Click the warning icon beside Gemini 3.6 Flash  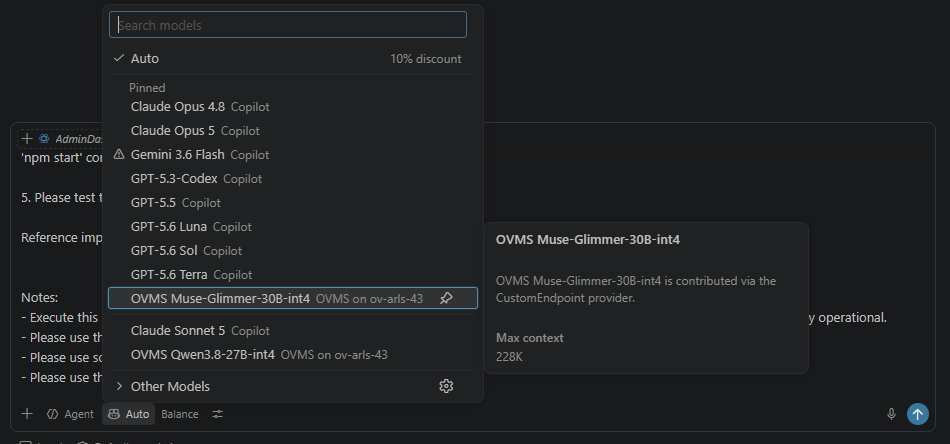pos(119,154)
